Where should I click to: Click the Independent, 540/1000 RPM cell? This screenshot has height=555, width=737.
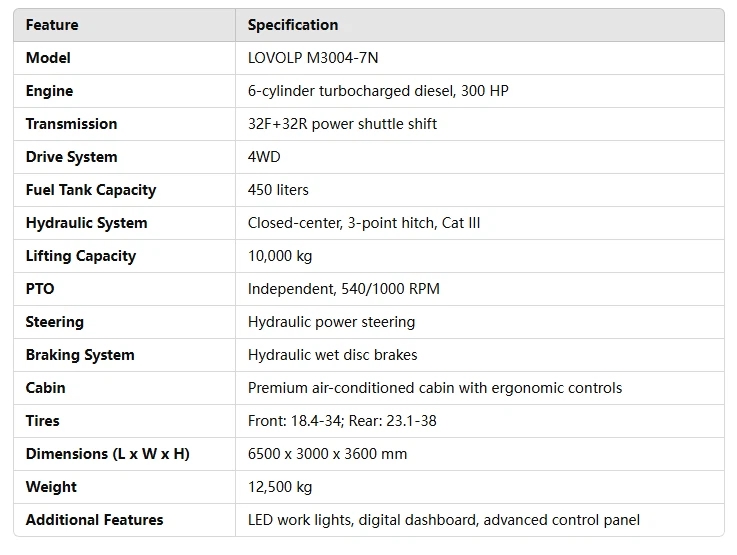(344, 289)
